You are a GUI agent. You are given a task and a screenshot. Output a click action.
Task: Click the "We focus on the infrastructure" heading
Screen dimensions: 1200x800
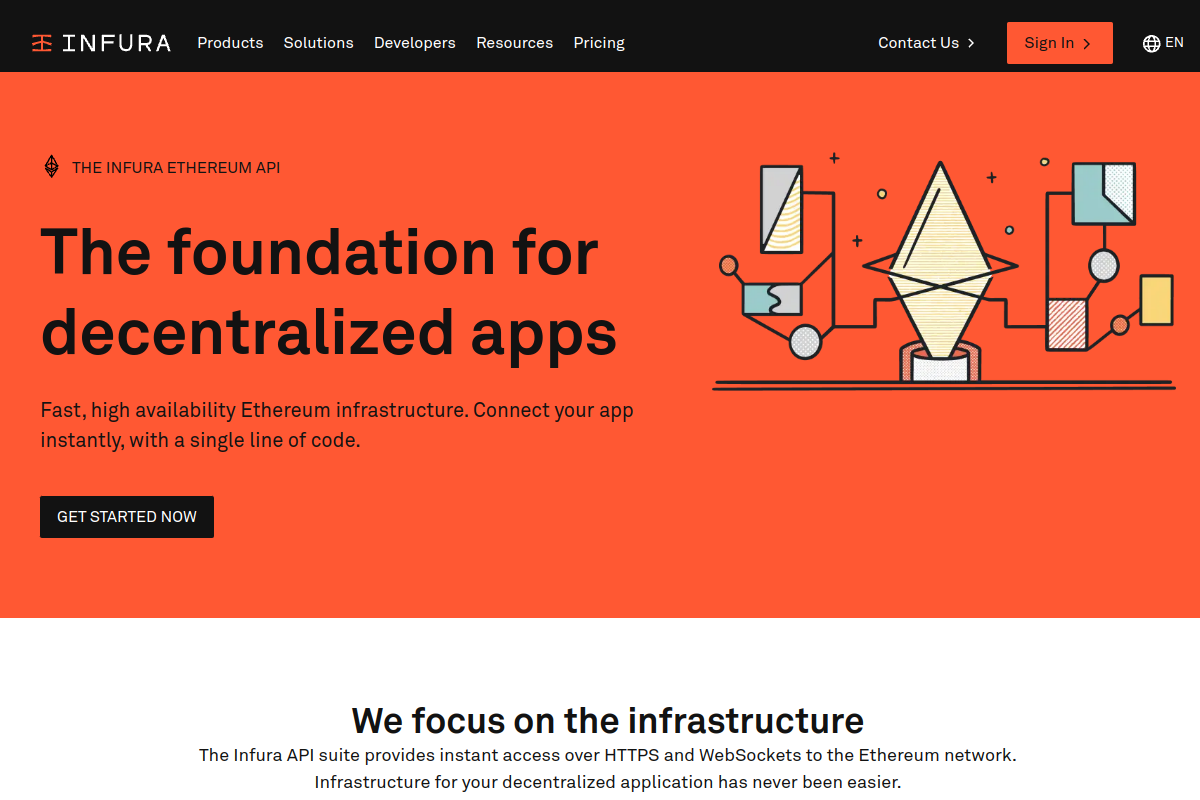coord(608,720)
